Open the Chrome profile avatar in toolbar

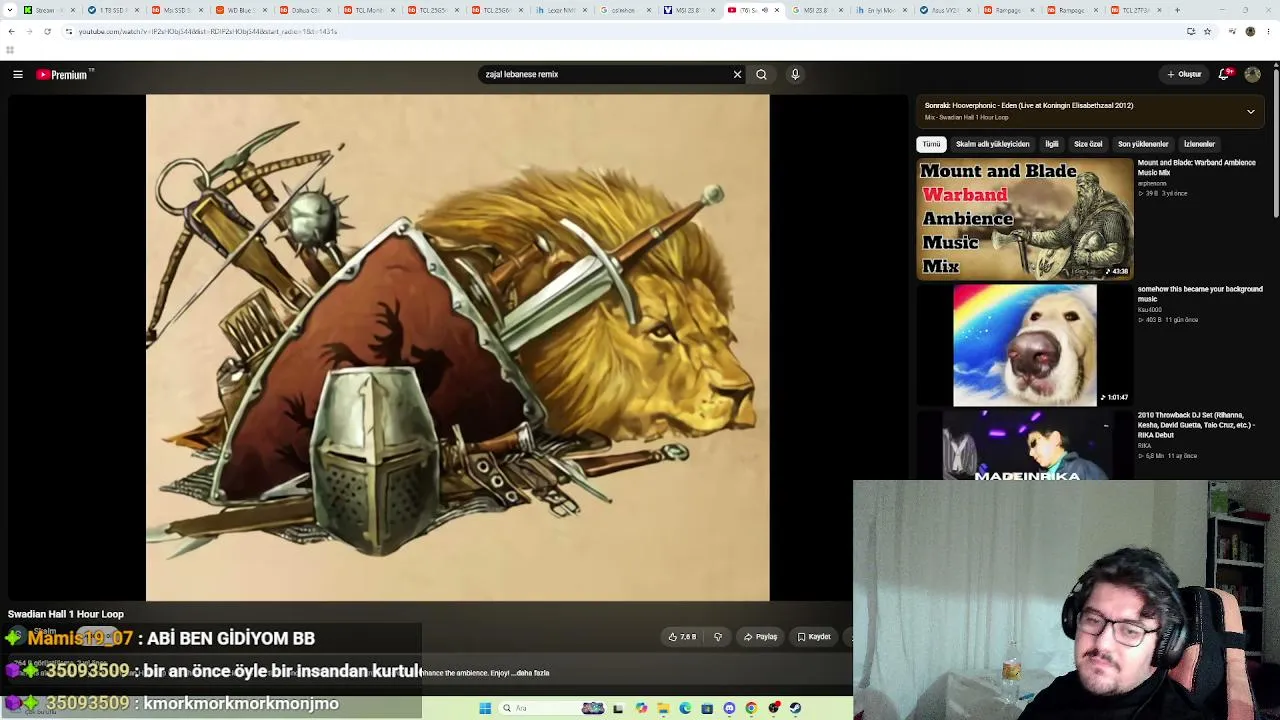coord(1250,31)
